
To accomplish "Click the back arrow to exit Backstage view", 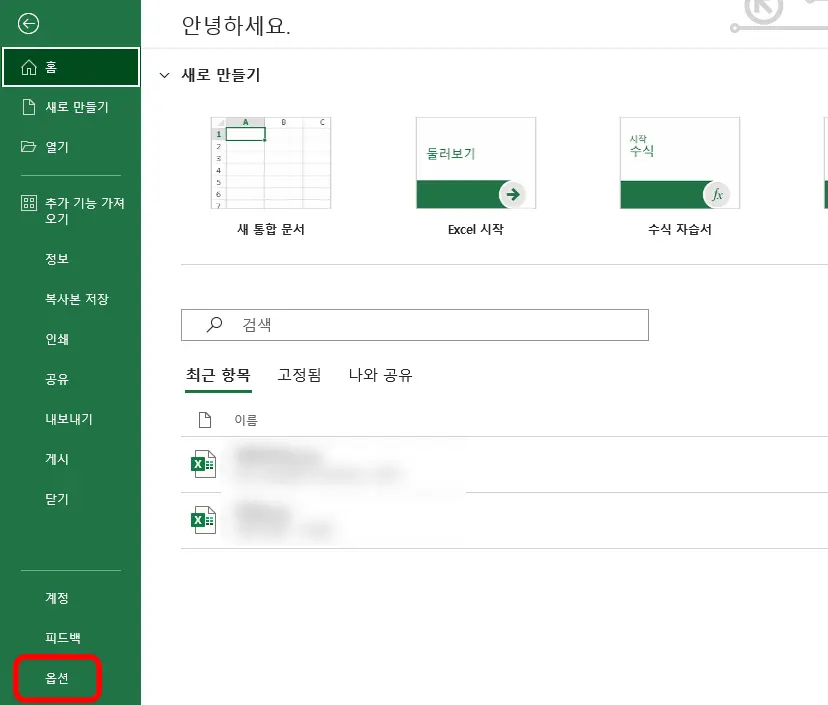I will [x=29, y=24].
